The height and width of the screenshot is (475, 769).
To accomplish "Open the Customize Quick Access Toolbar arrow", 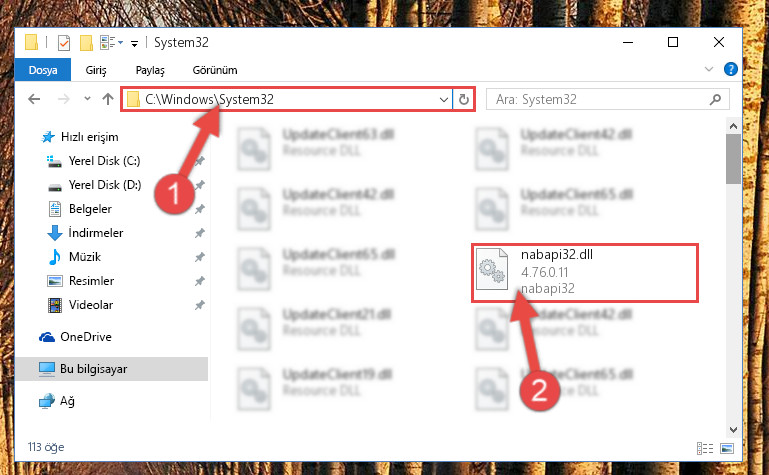I will pos(134,44).
